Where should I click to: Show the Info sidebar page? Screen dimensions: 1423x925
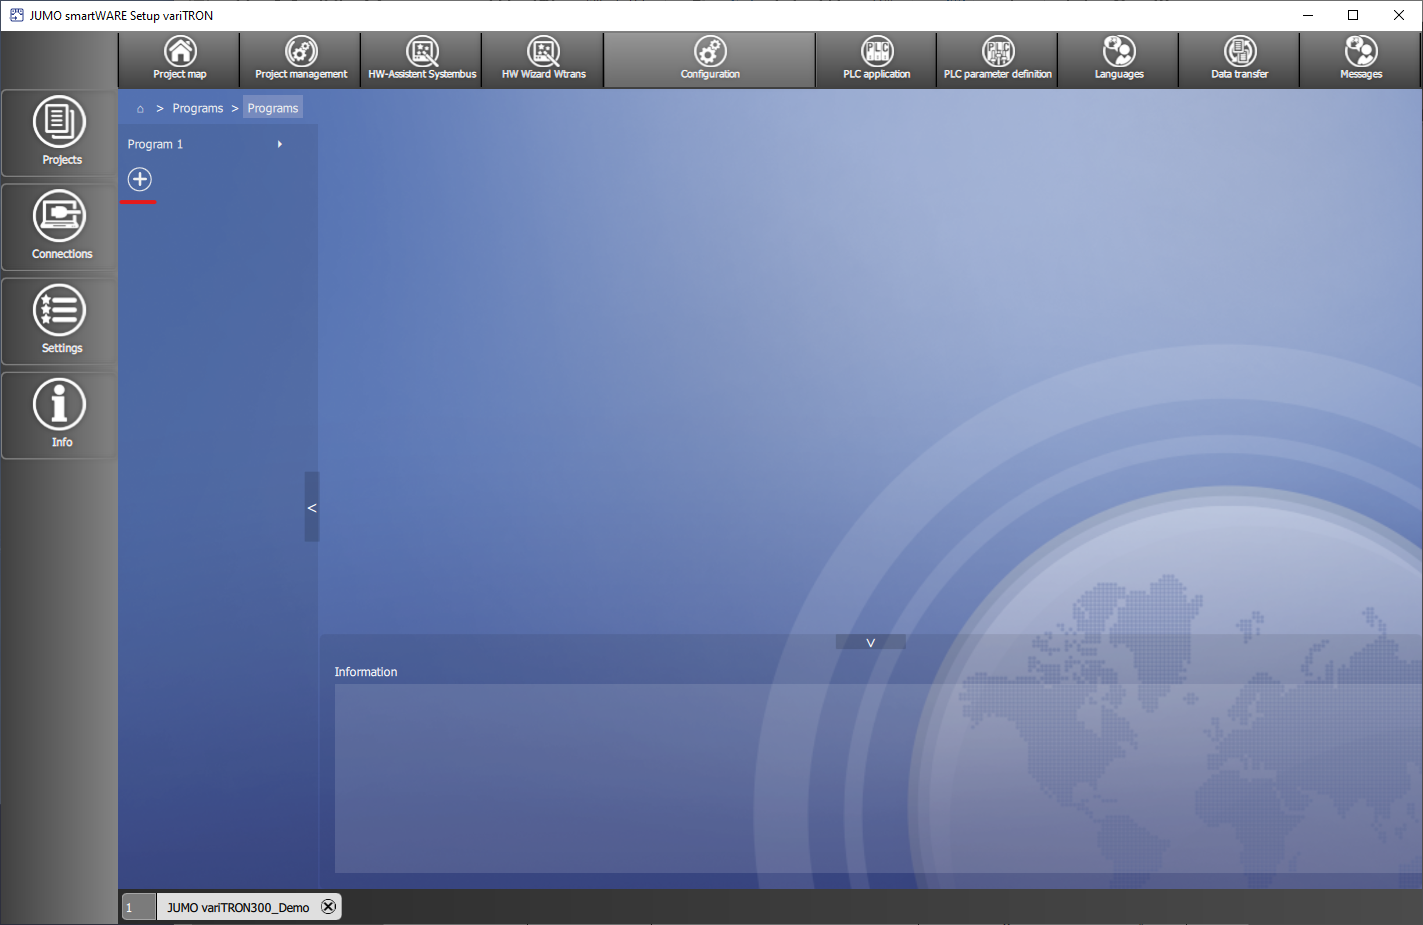[60, 414]
